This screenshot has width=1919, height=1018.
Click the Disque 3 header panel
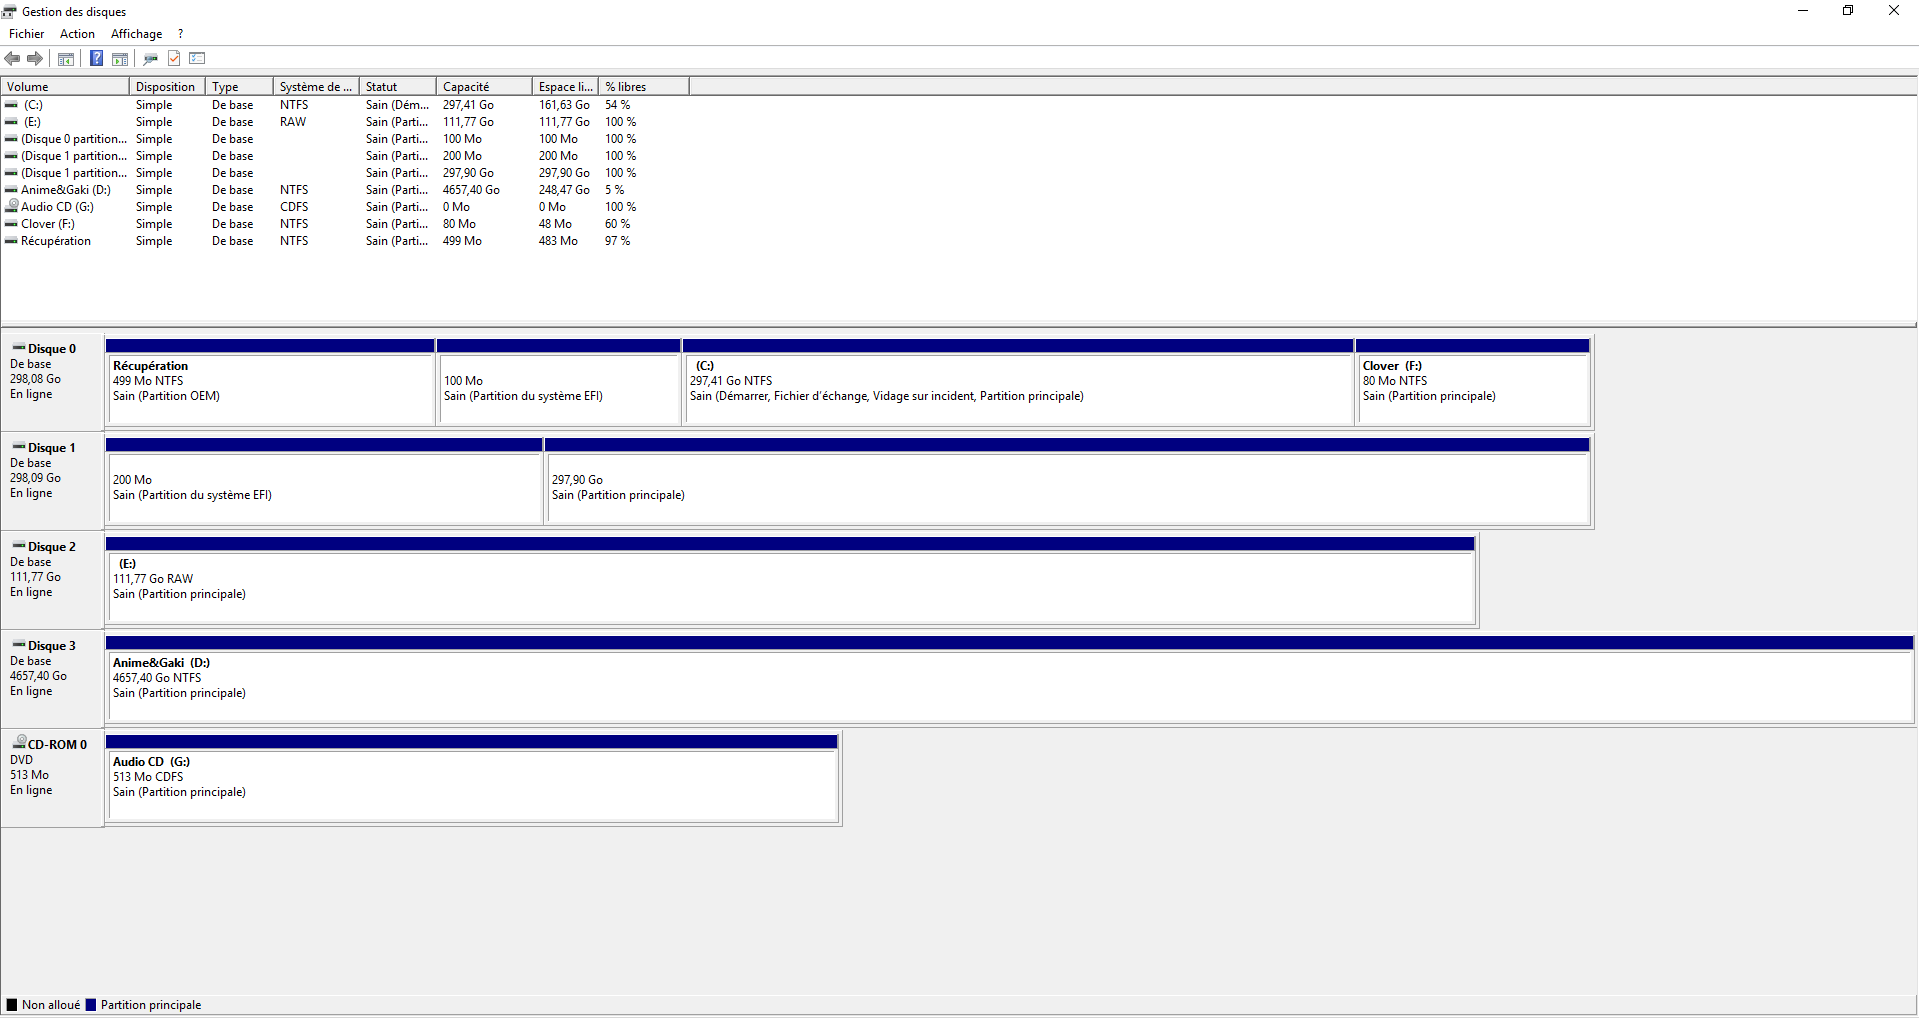53,679
